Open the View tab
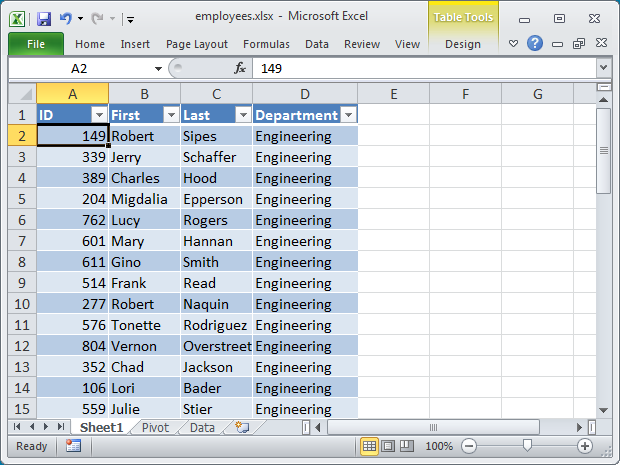620x465 pixels. point(407,44)
